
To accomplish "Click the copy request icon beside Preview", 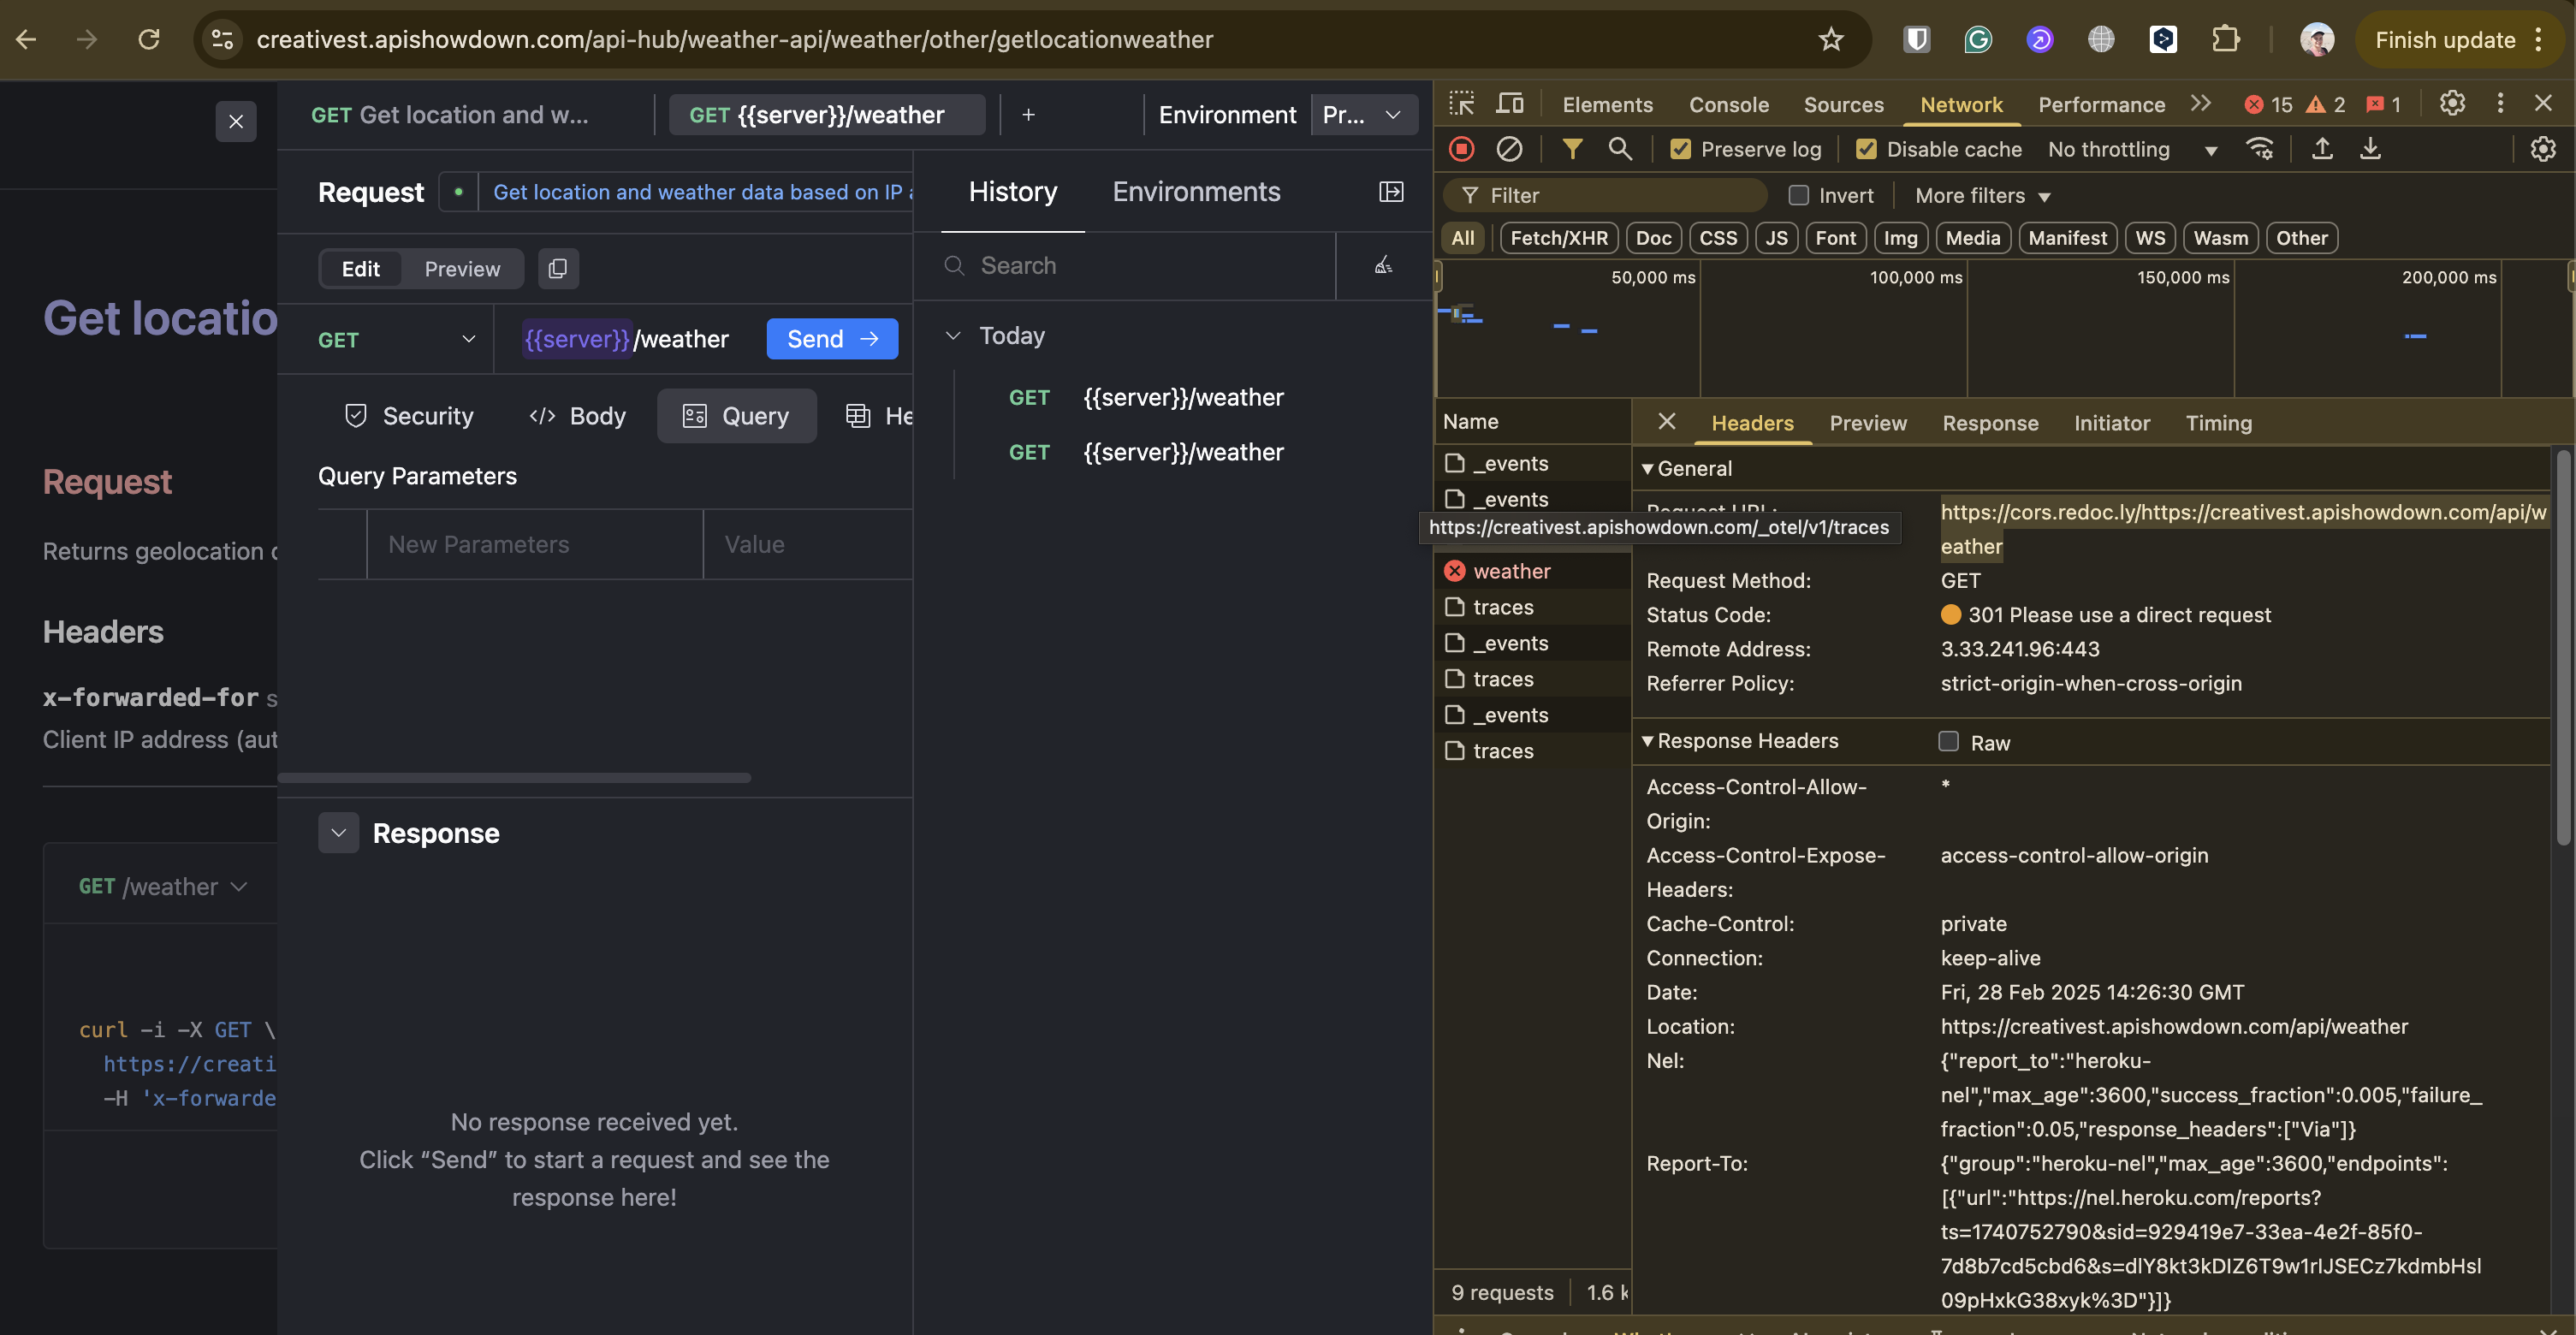I will coord(558,269).
